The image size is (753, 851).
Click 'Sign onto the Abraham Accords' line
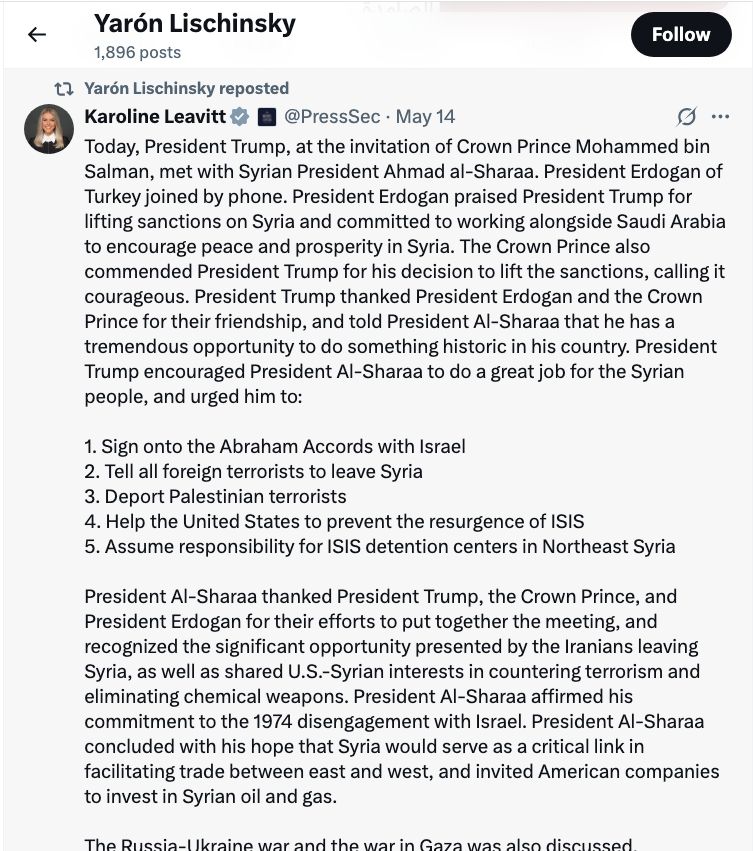(275, 446)
